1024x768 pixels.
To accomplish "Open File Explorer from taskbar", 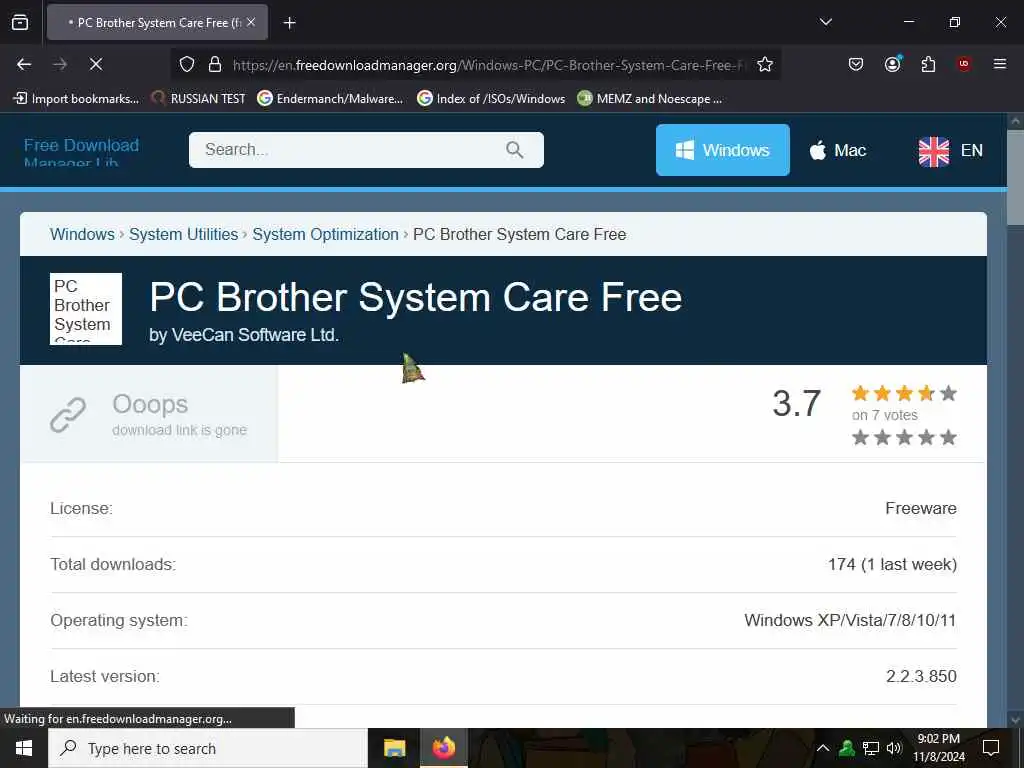I will 394,748.
